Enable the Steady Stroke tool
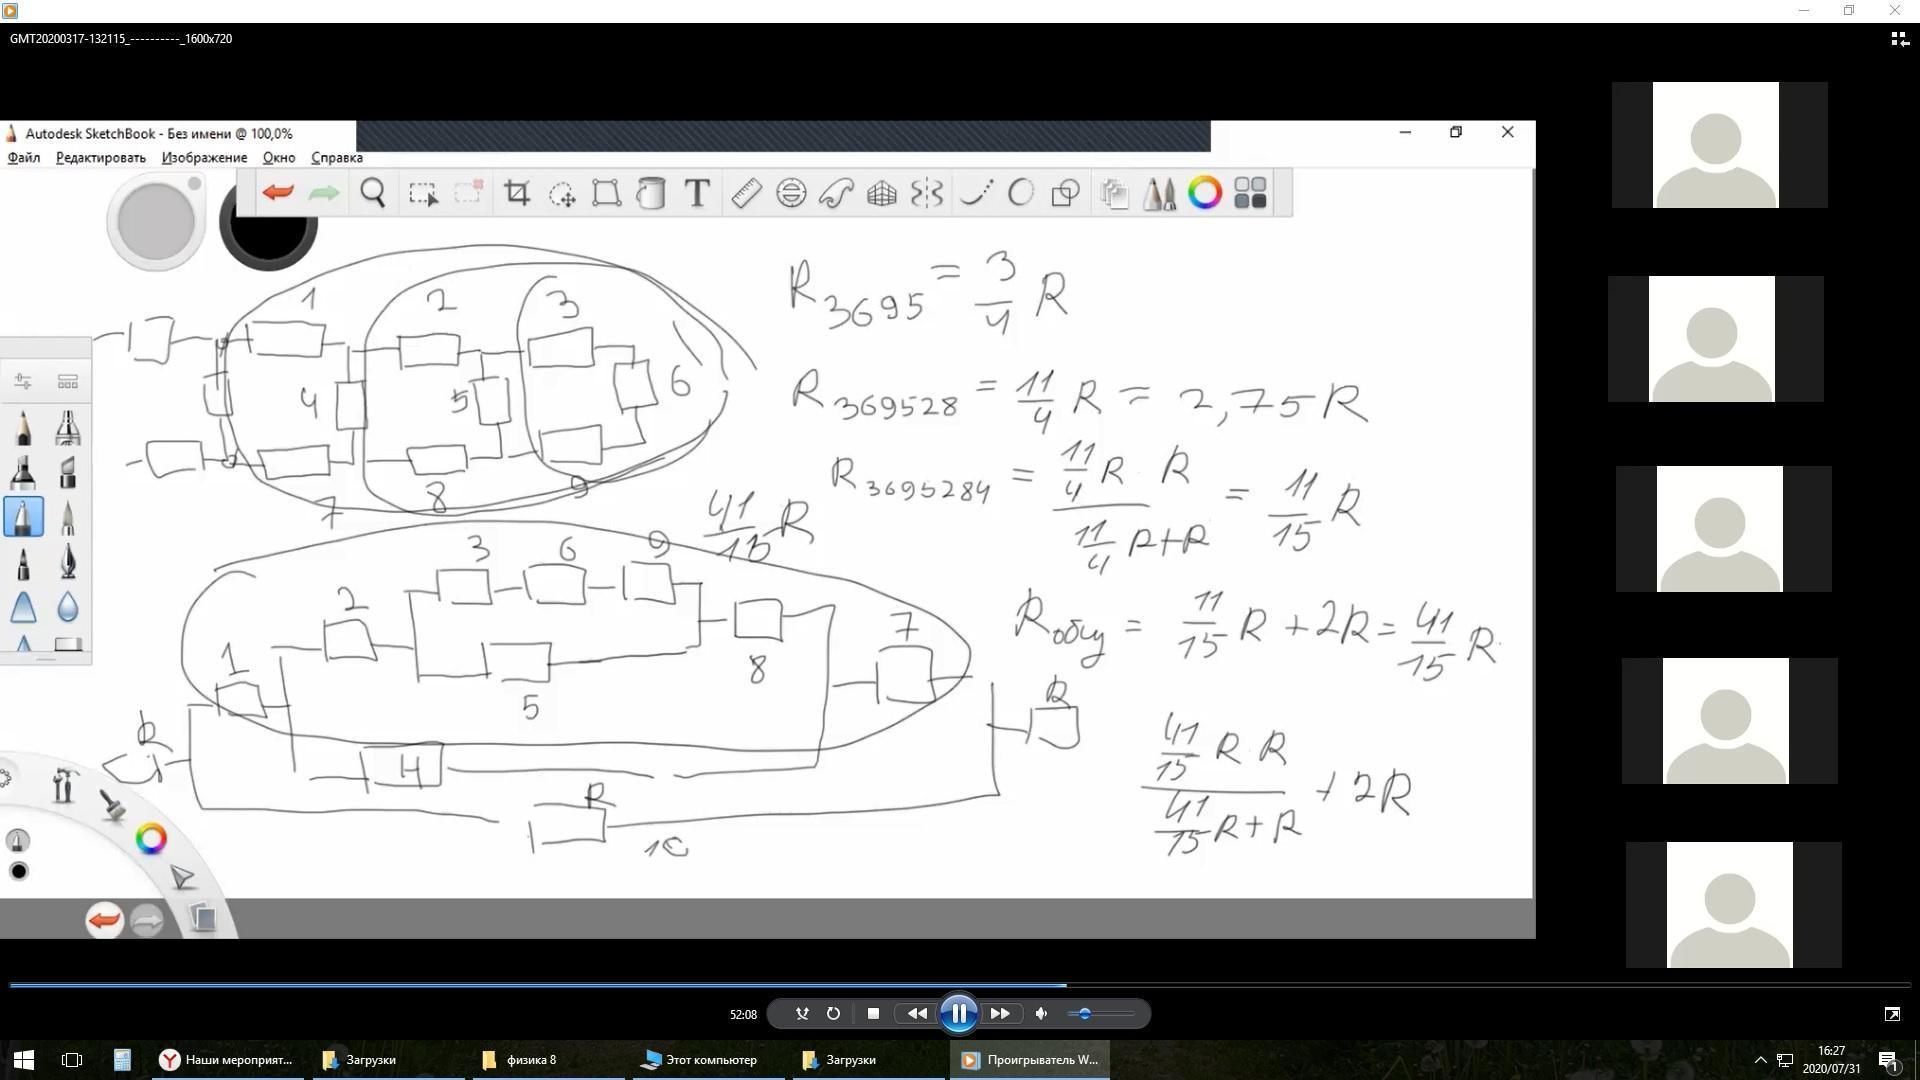 coord(976,192)
